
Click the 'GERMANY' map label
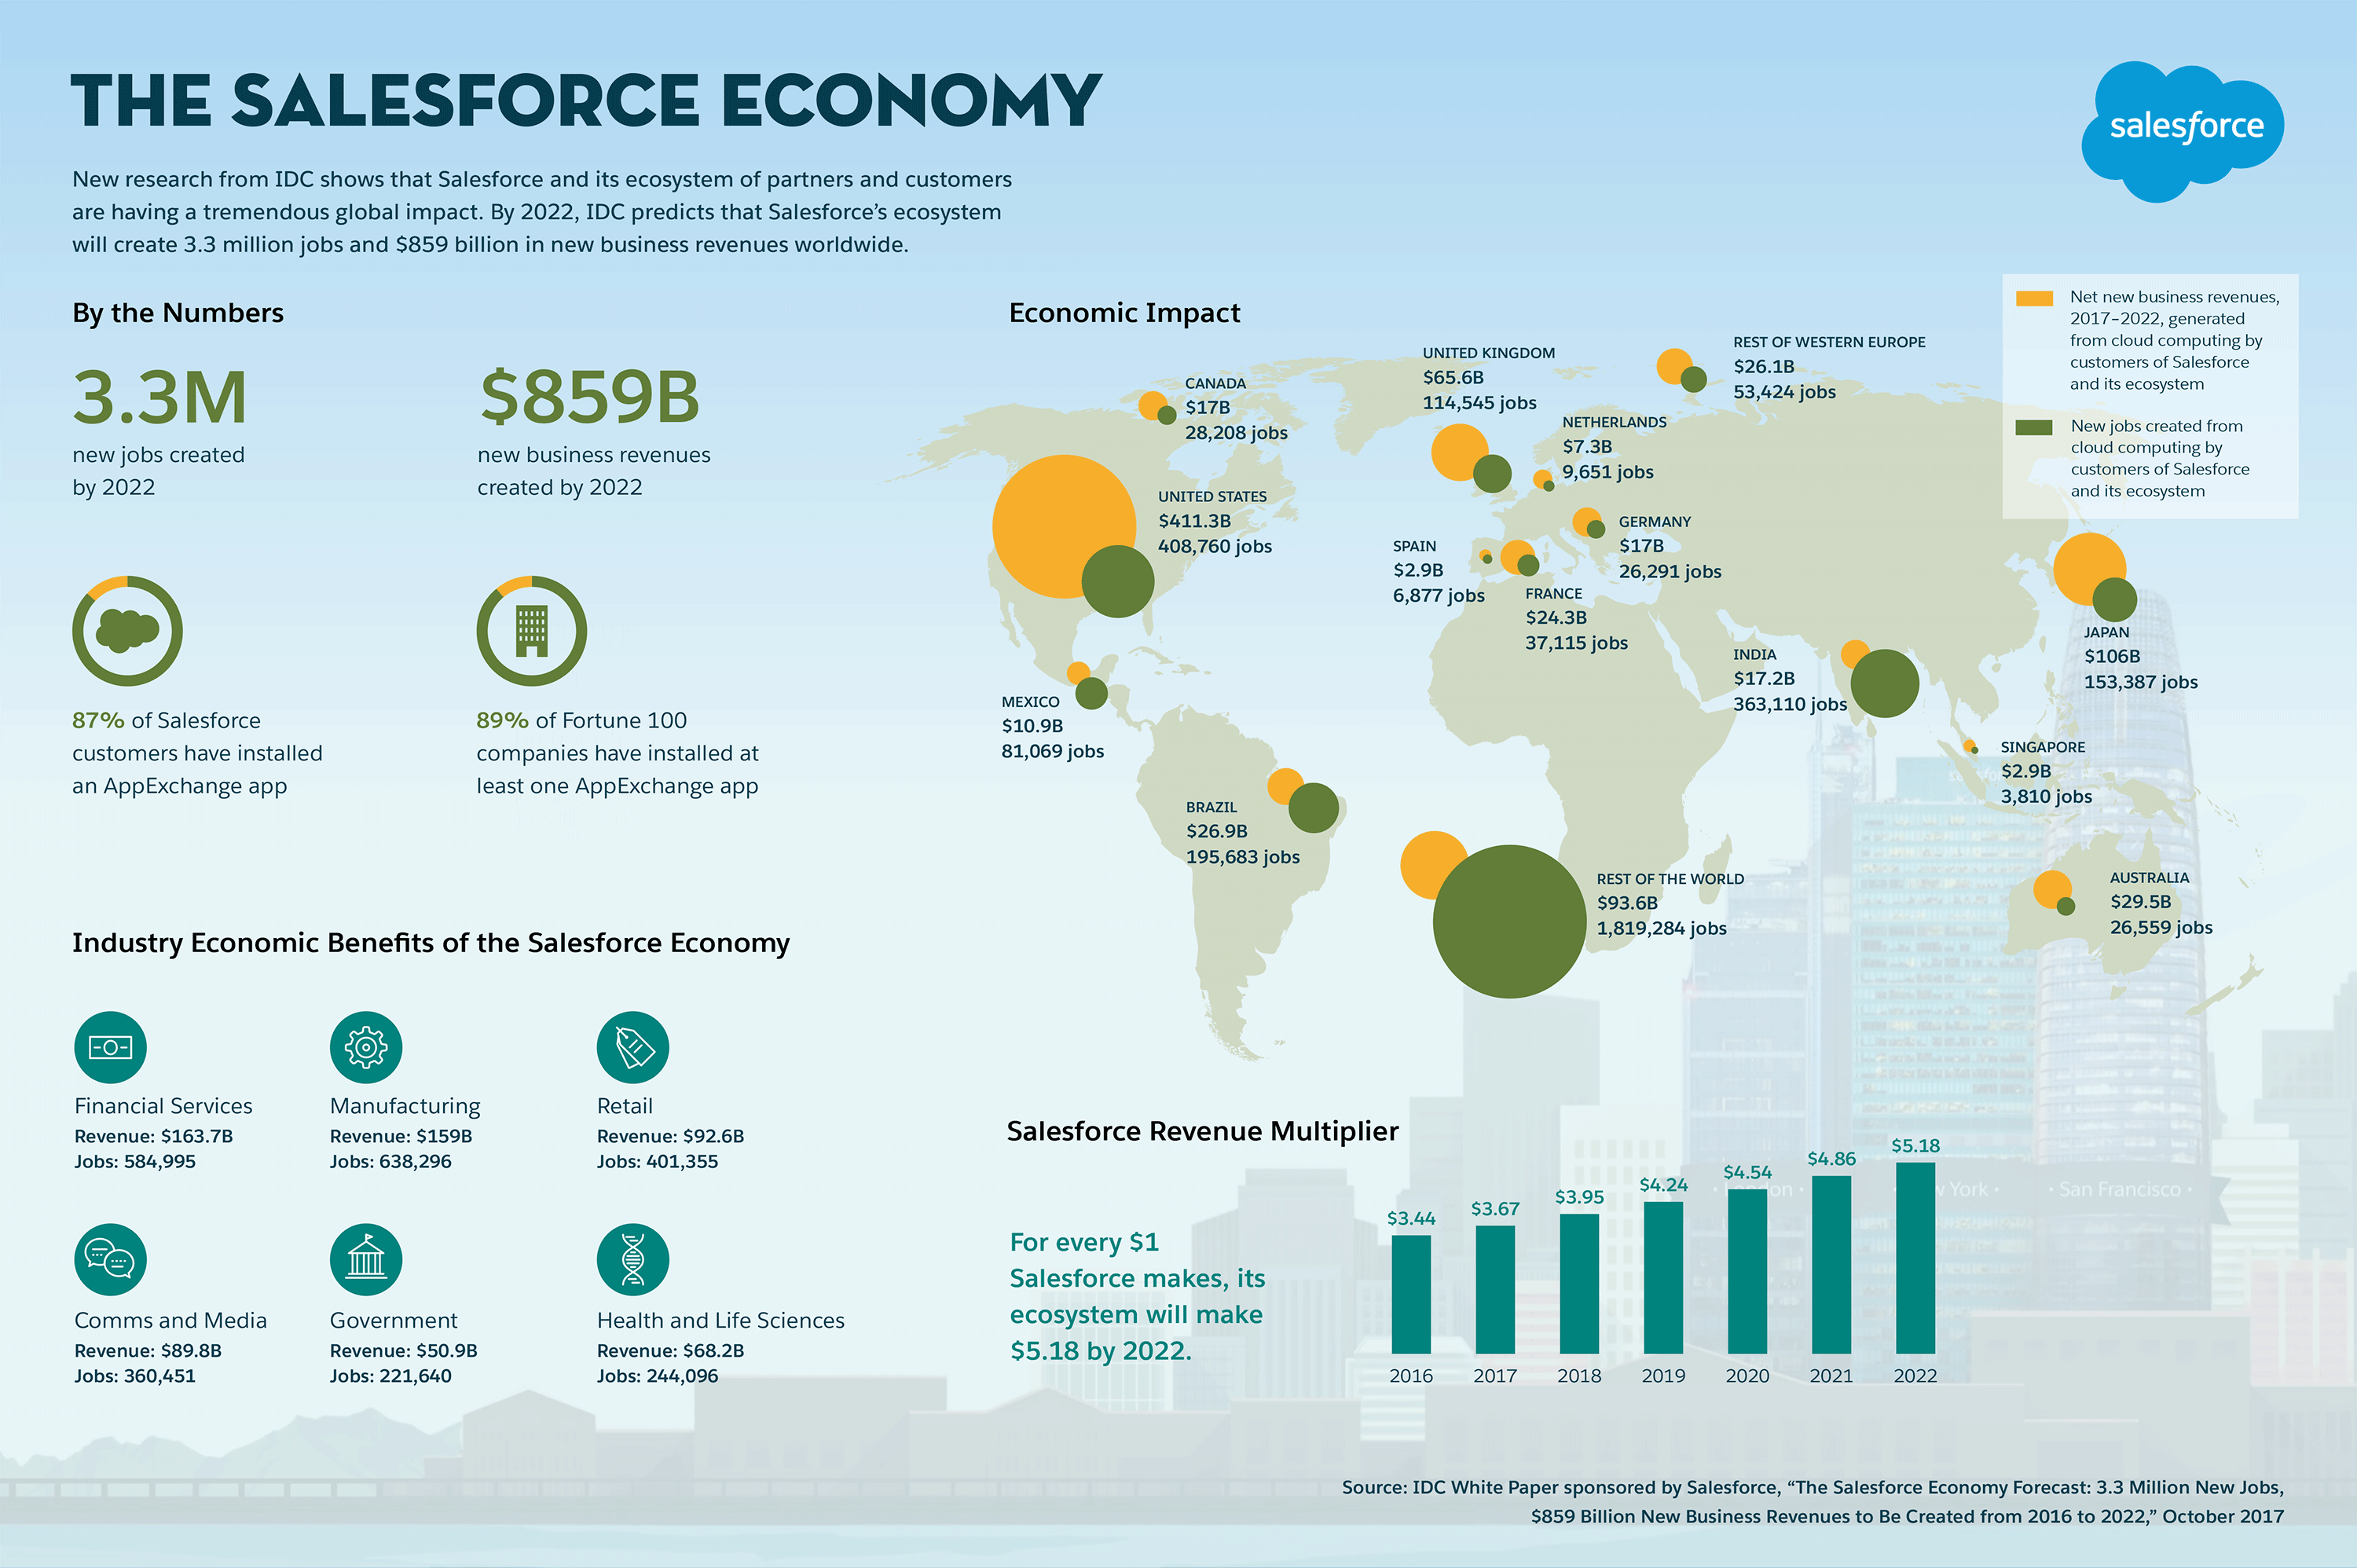coord(1654,522)
